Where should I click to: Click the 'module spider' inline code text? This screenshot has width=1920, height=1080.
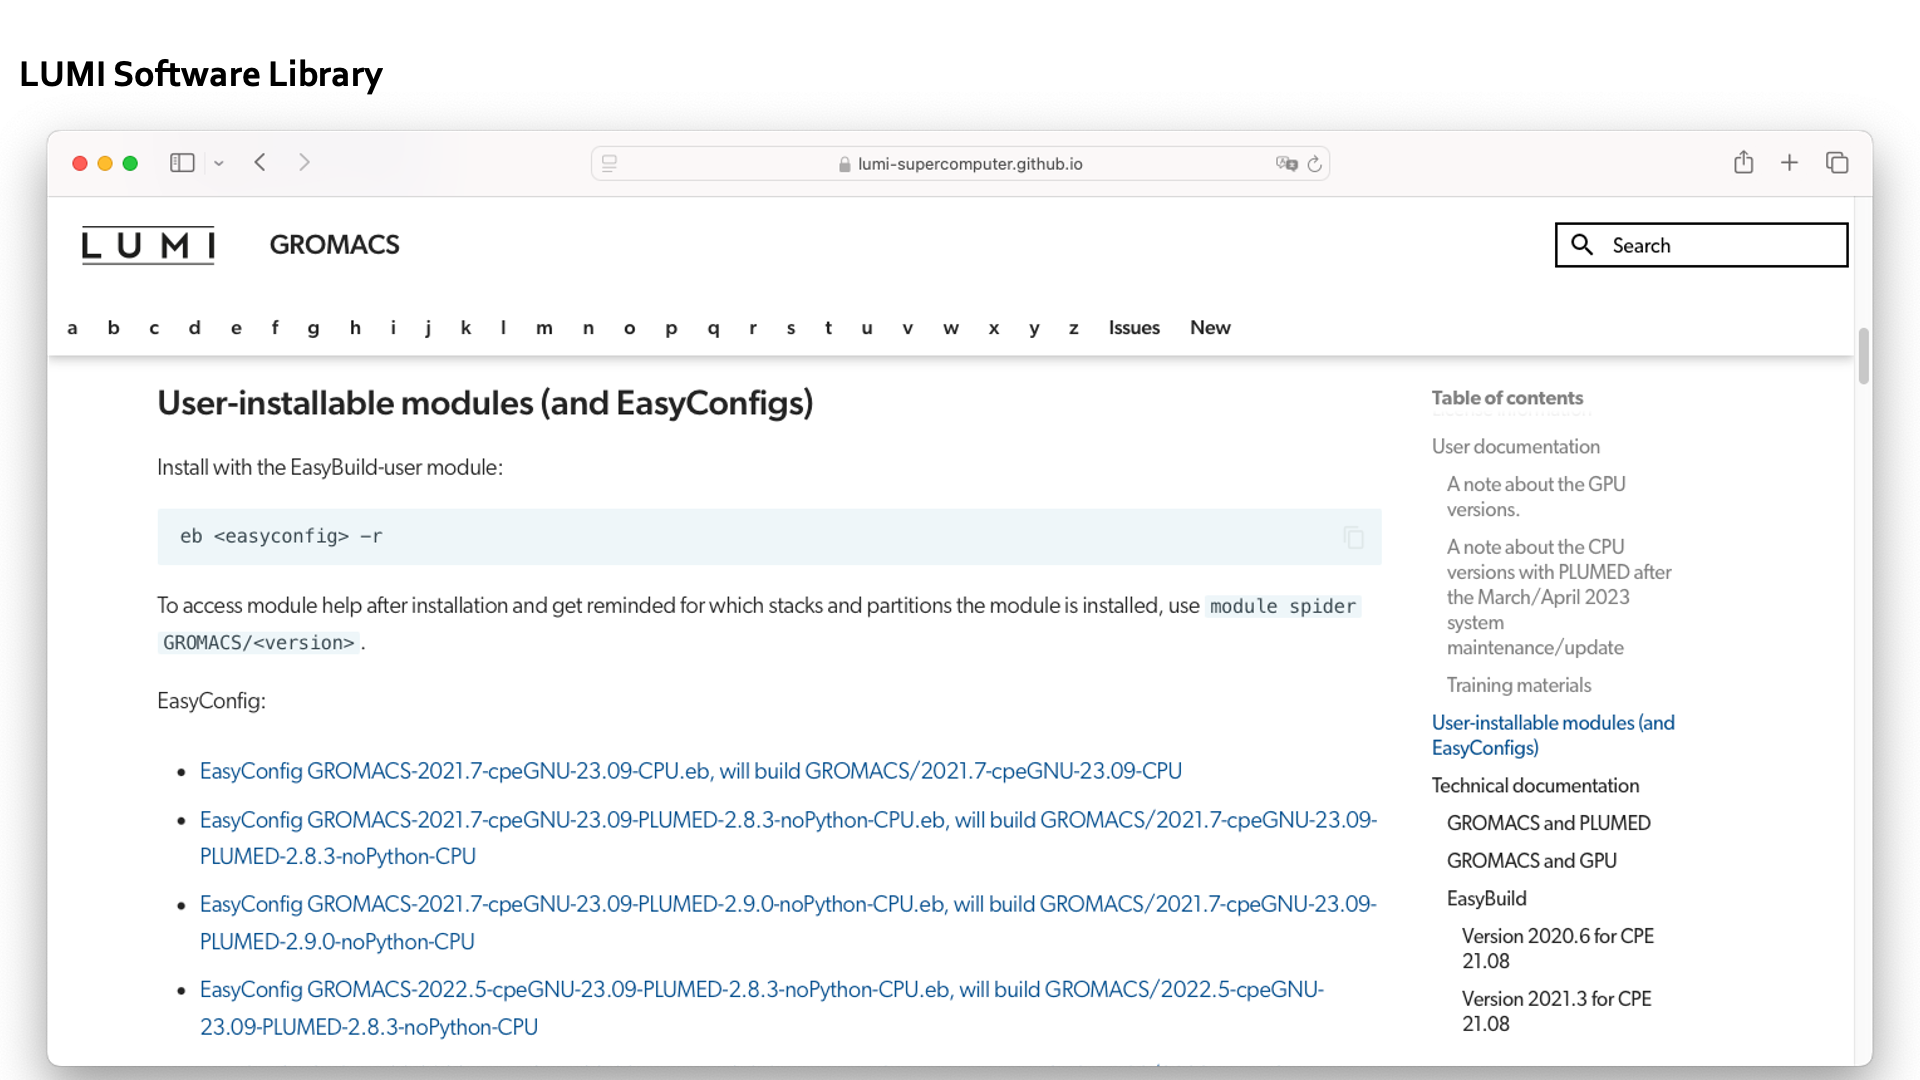(1283, 606)
